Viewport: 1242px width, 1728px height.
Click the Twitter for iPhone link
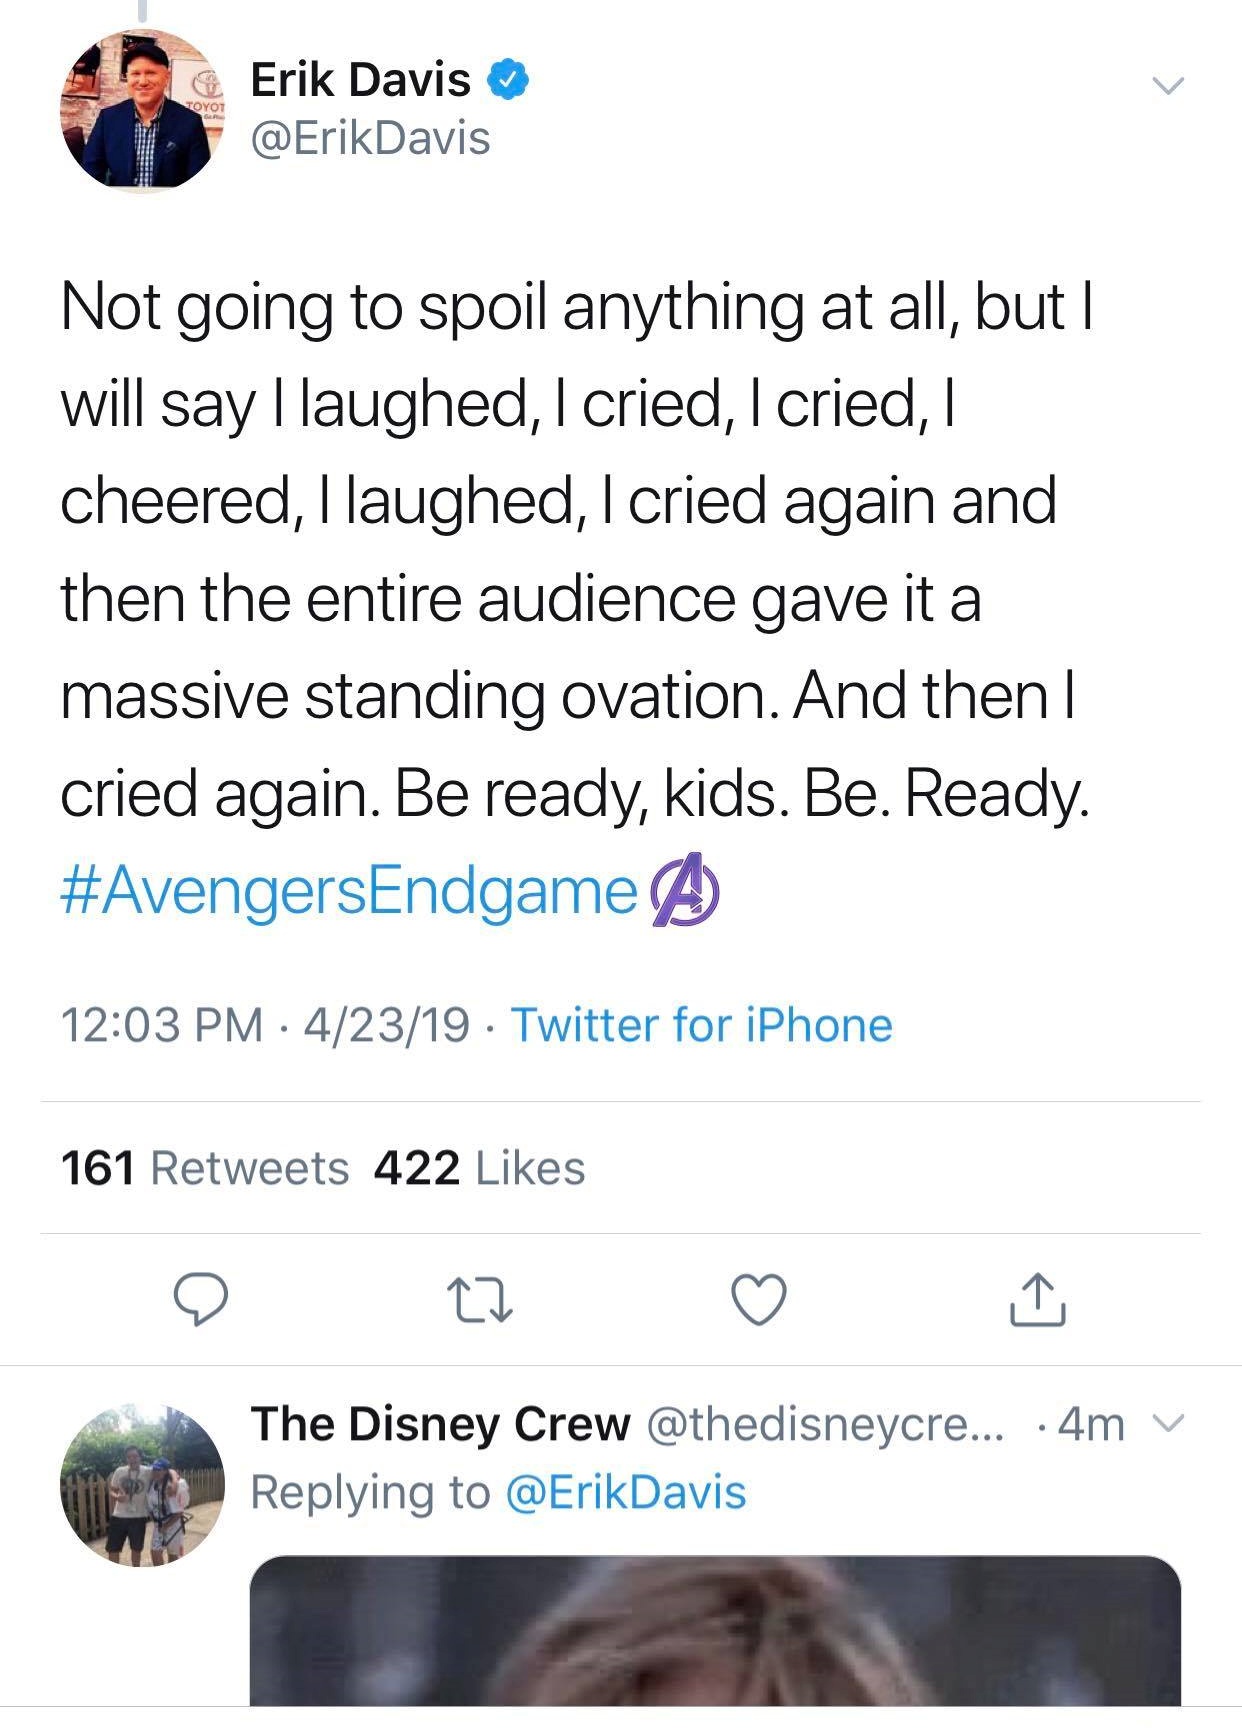tap(701, 1025)
